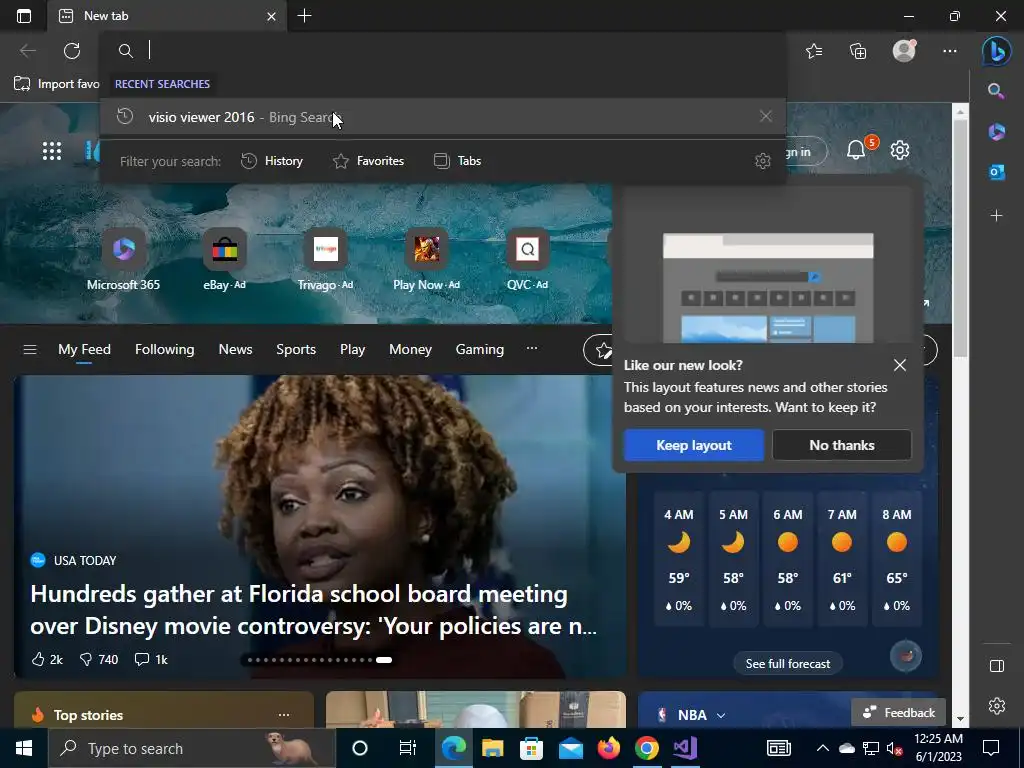Open Google Chrome from the taskbar
The image size is (1024, 768).
[x=647, y=748]
